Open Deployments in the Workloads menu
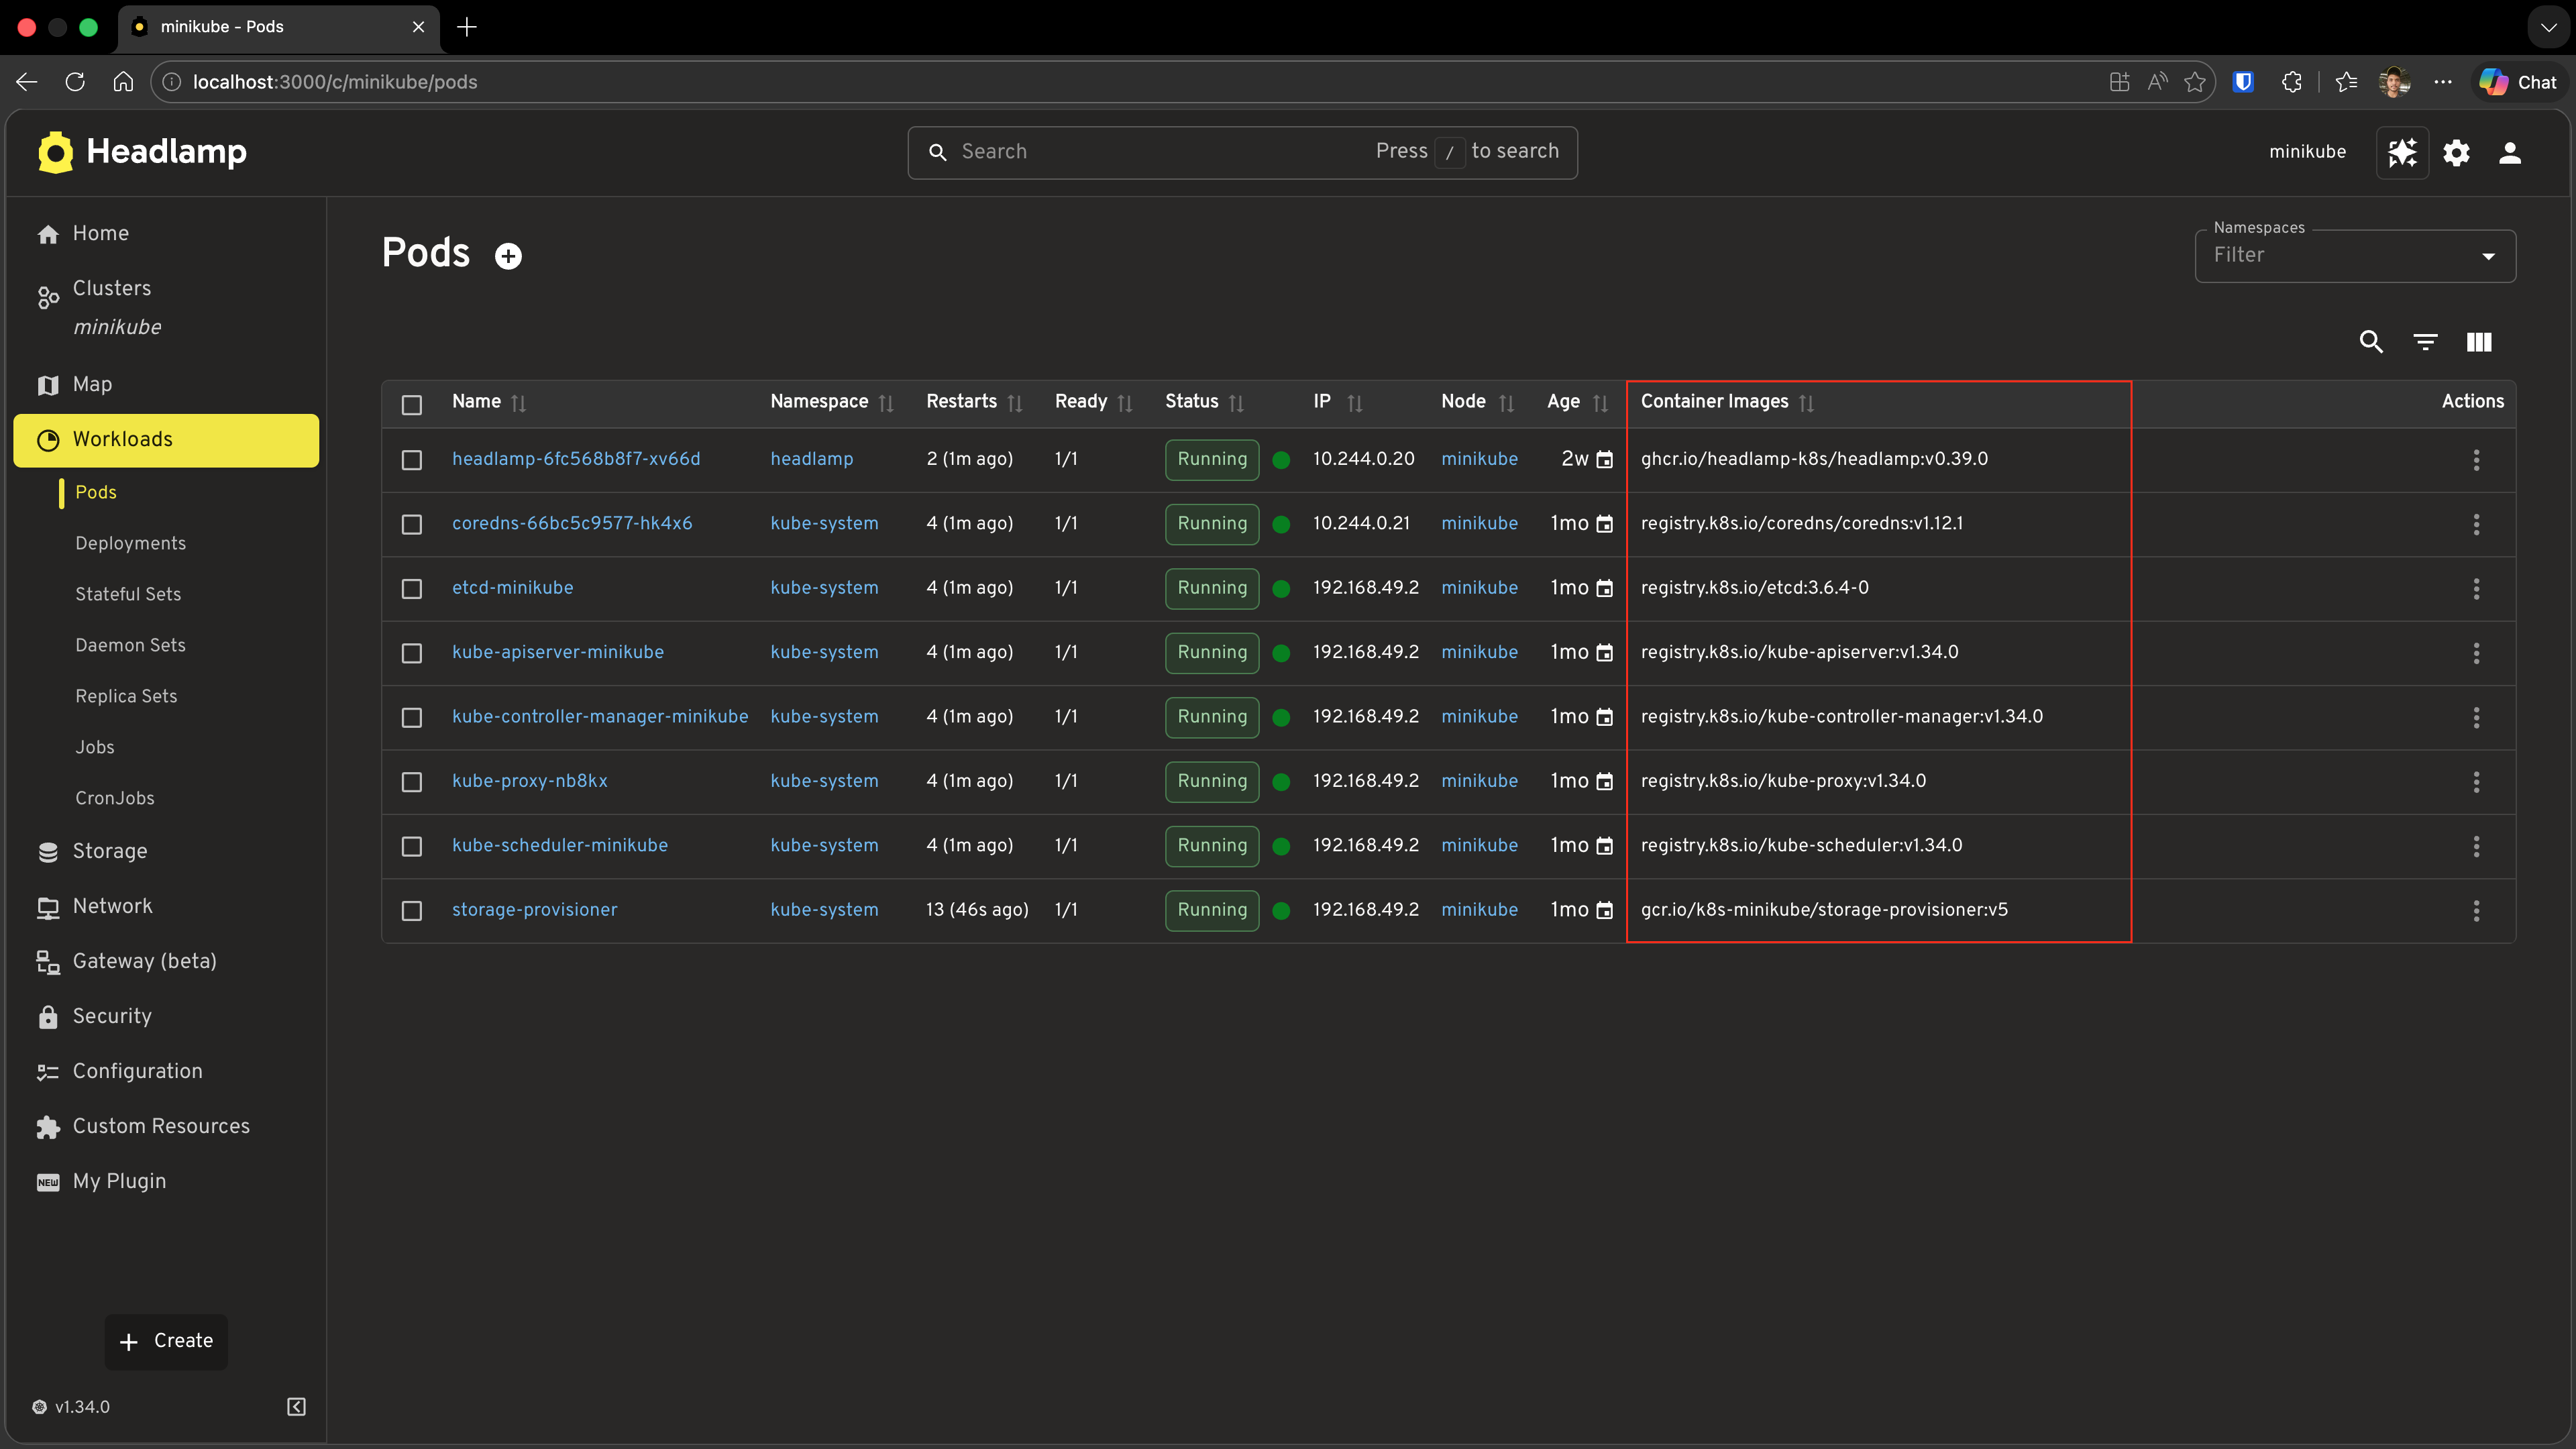Screen dimensions: 2576x1449 point(131,543)
